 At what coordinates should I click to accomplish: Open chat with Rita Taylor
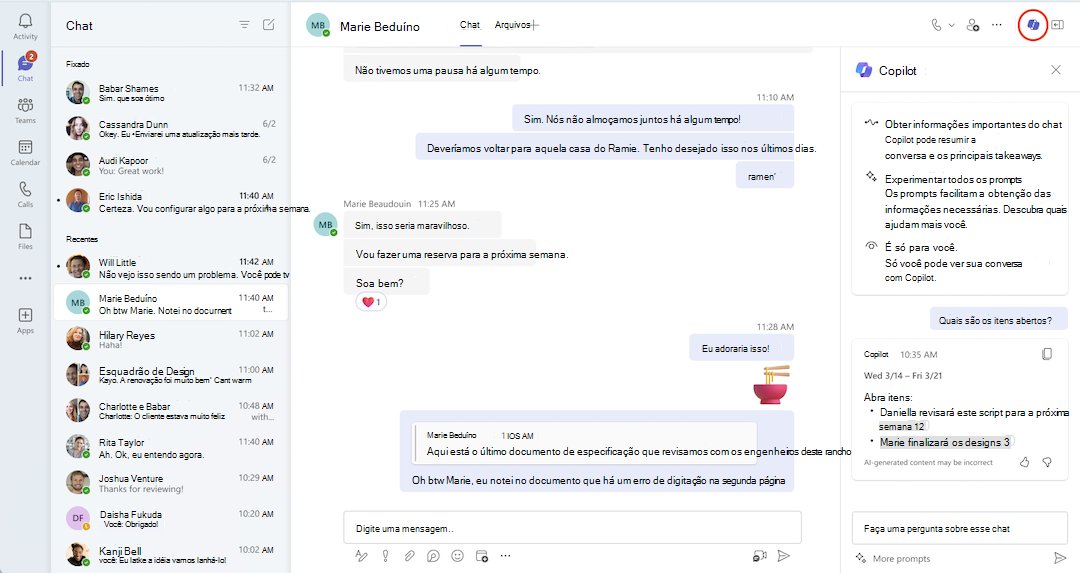(171, 447)
